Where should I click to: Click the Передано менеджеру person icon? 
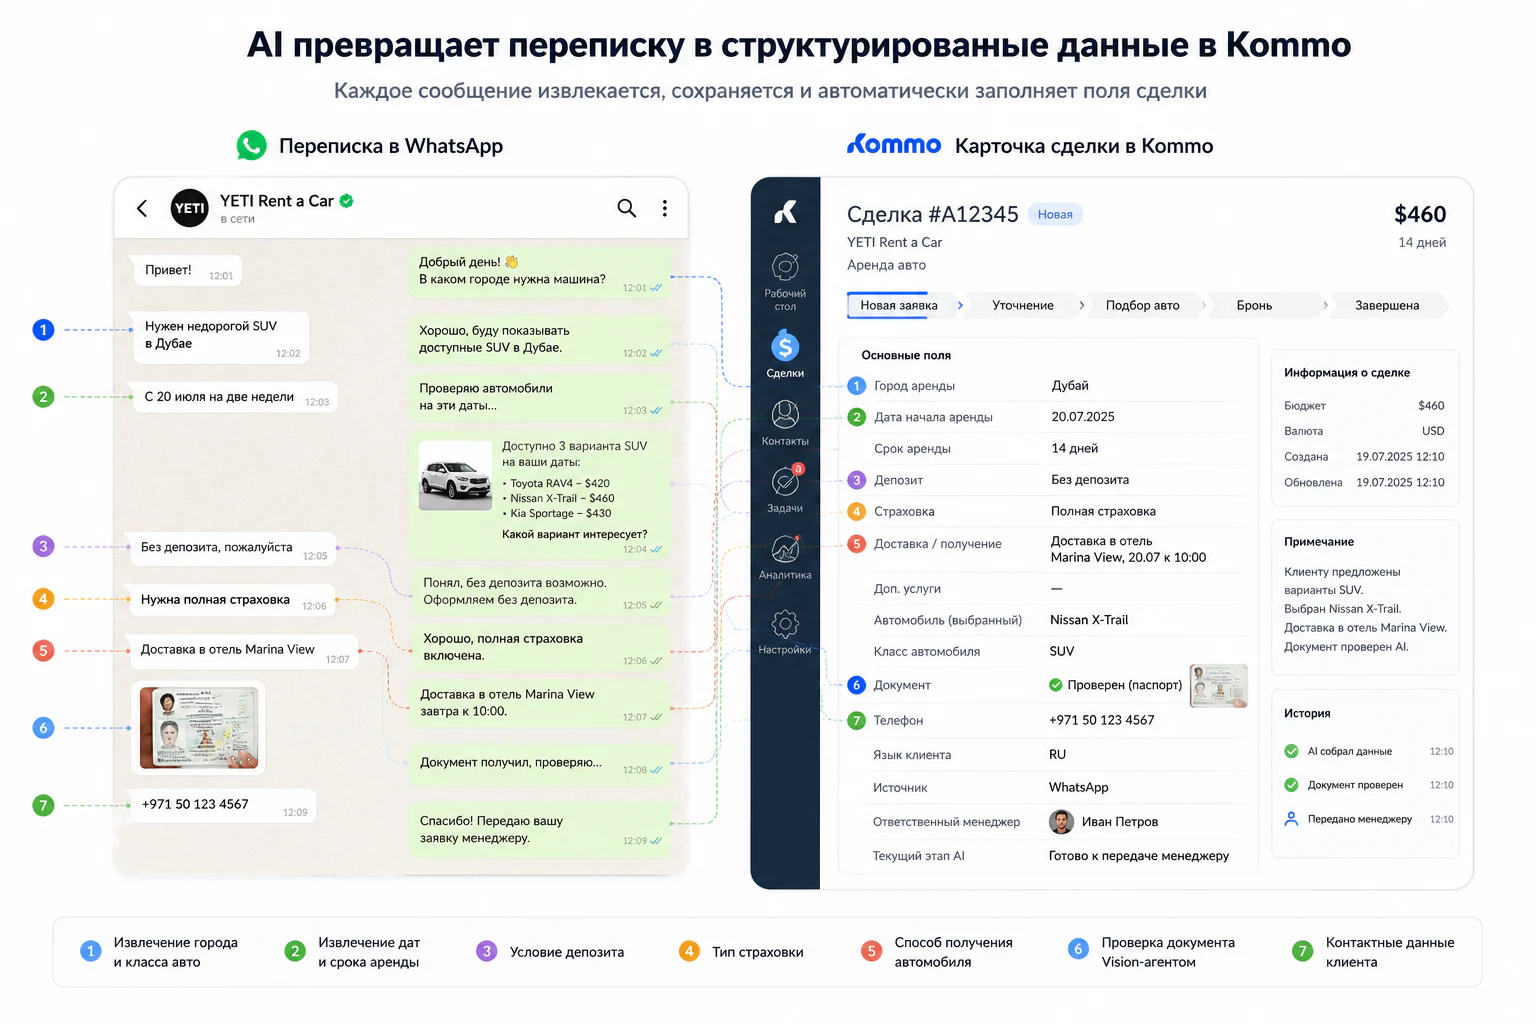(x=1291, y=819)
